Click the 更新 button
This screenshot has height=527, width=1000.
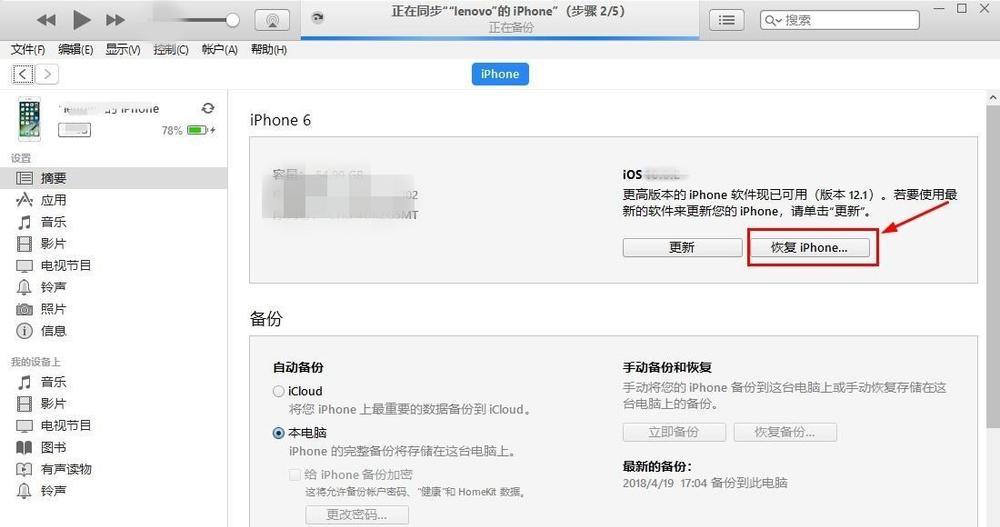coord(682,248)
